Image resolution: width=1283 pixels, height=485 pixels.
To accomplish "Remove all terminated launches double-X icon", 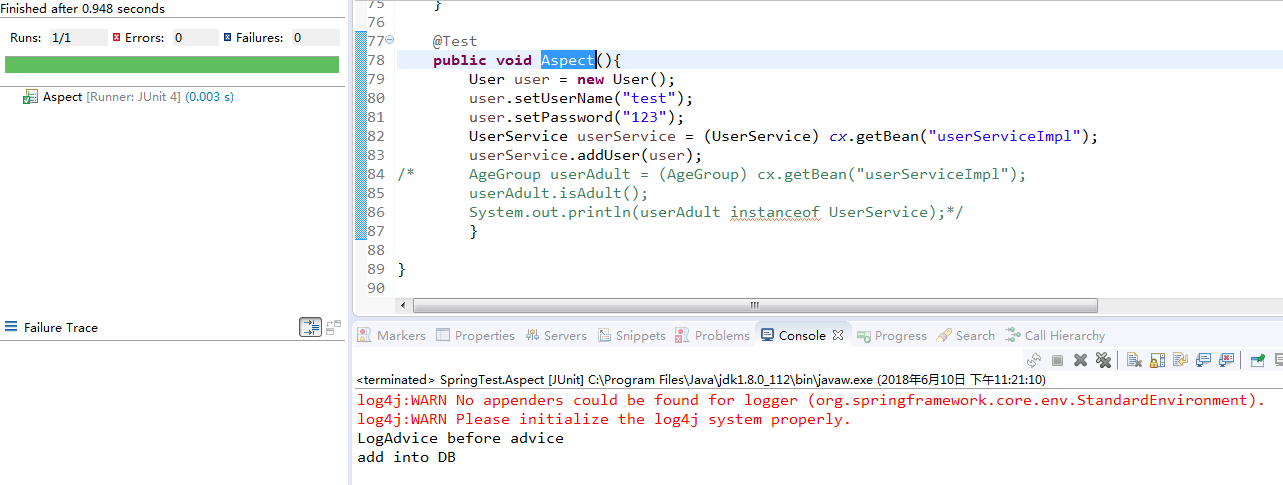I will [1103, 360].
